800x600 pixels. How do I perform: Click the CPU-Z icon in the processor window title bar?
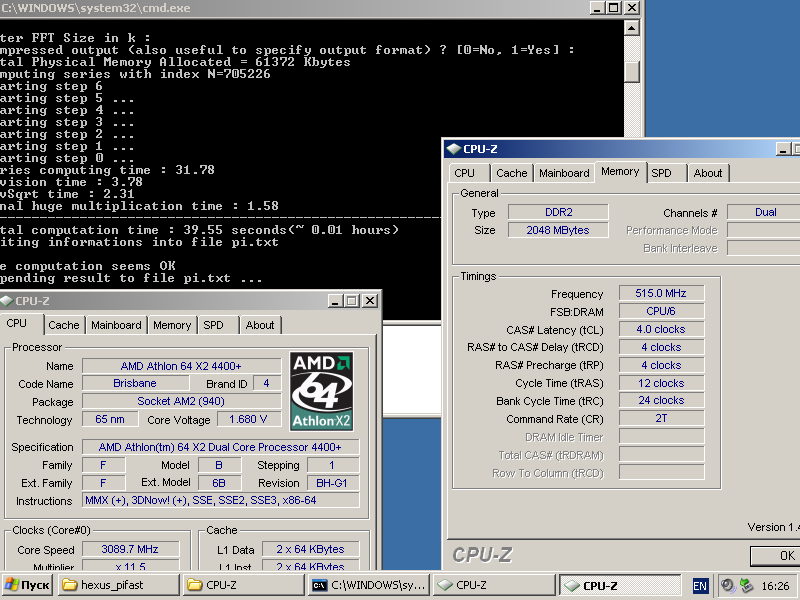[7, 301]
